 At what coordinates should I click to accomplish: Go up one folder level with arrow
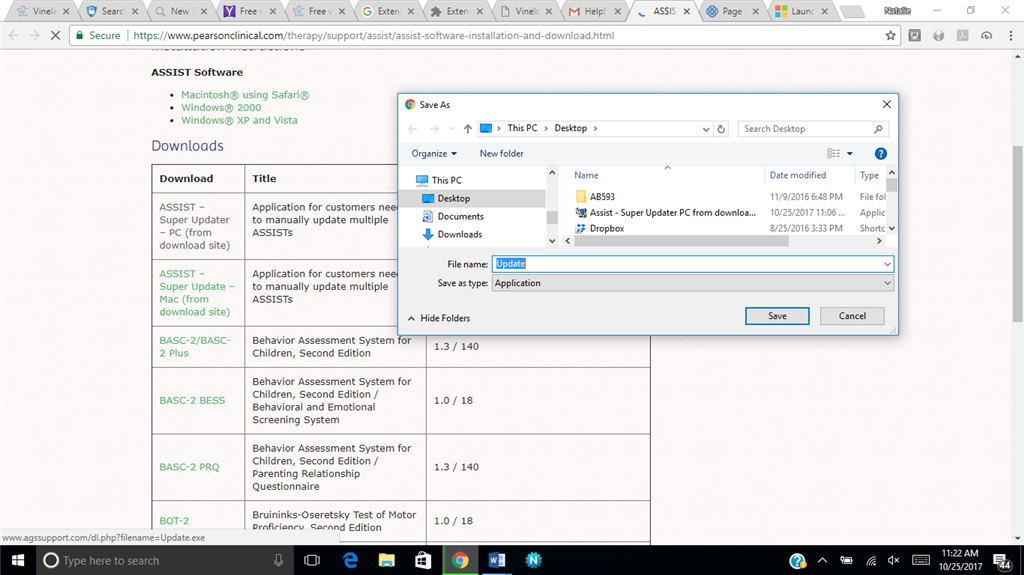(468, 129)
